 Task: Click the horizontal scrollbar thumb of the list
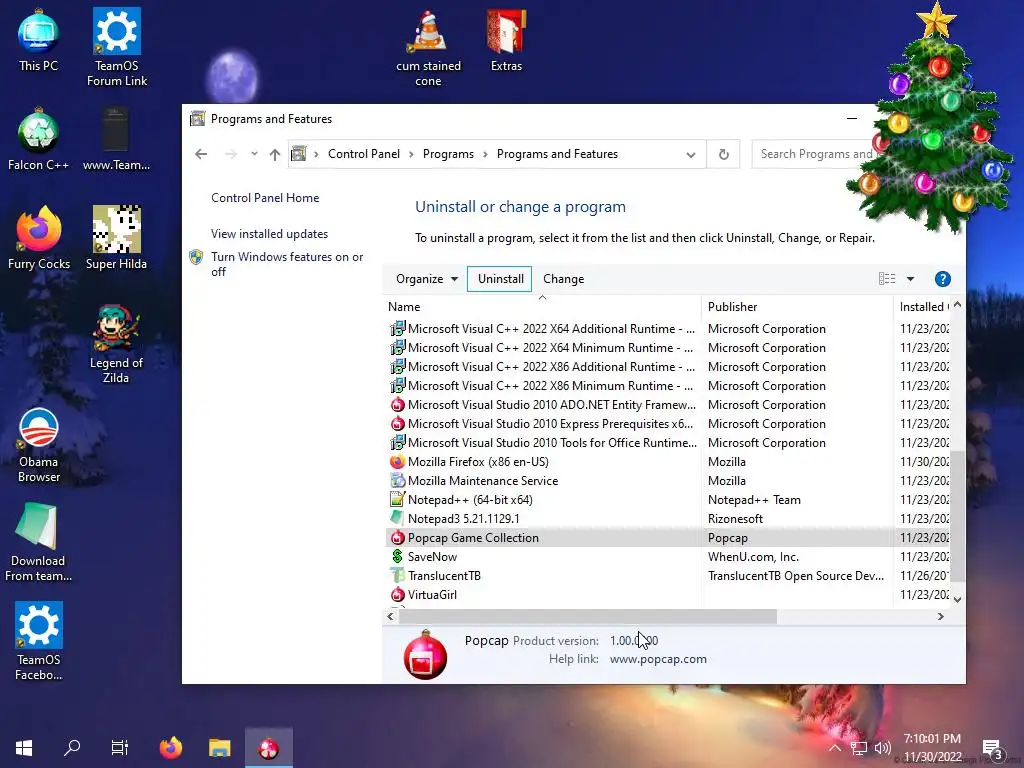588,616
